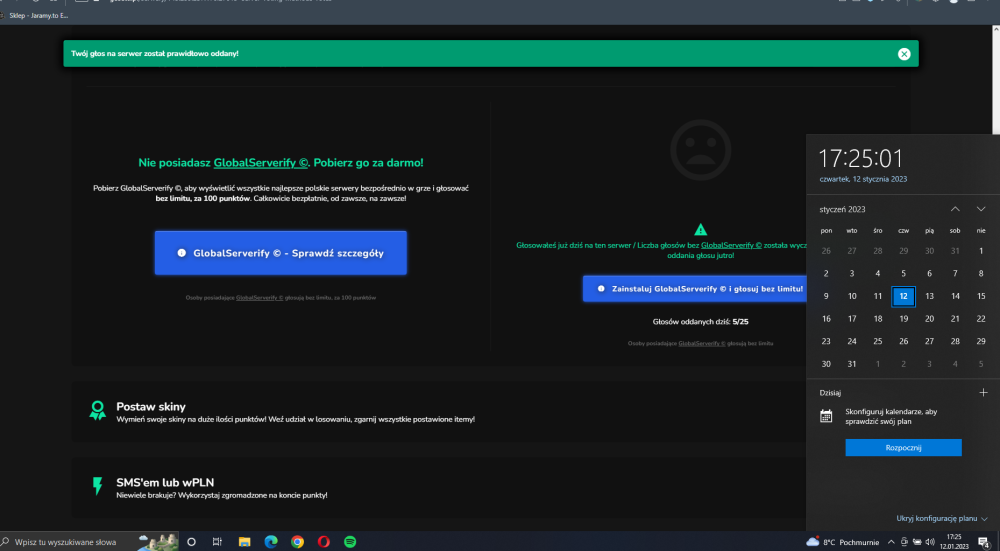Screen dimensions: 1000x551
Task: Click the Rozpocznij button
Action: (x=903, y=448)
